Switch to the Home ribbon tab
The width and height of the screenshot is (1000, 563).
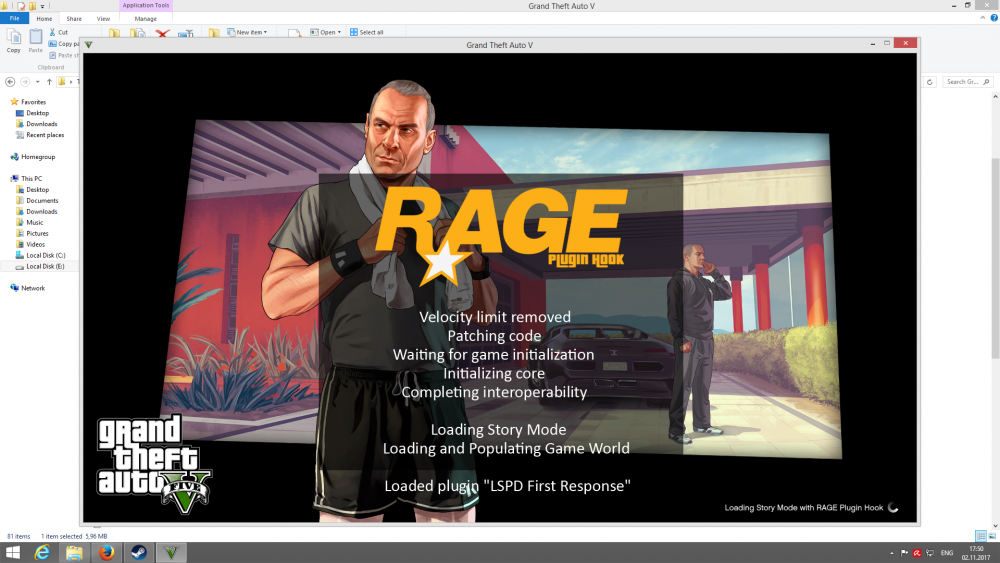click(44, 18)
